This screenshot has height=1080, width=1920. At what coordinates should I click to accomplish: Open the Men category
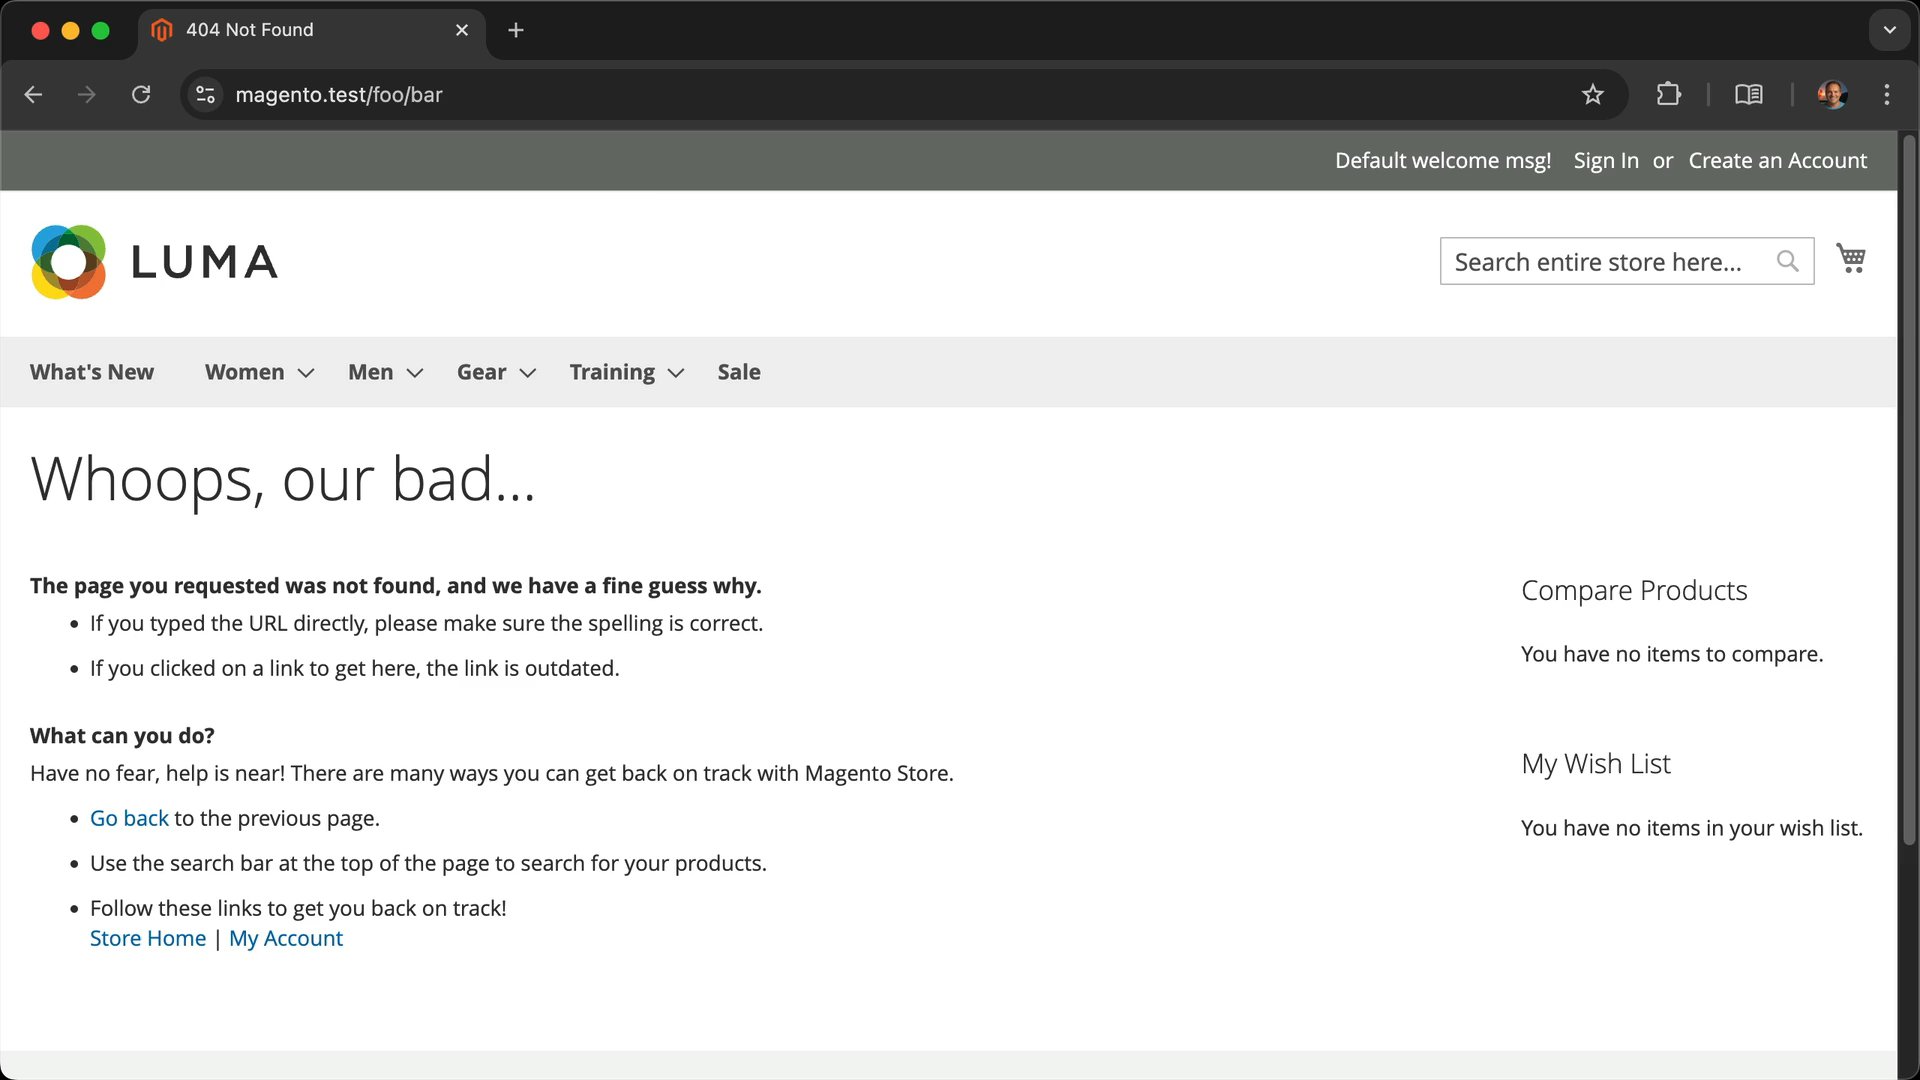pyautogui.click(x=371, y=372)
